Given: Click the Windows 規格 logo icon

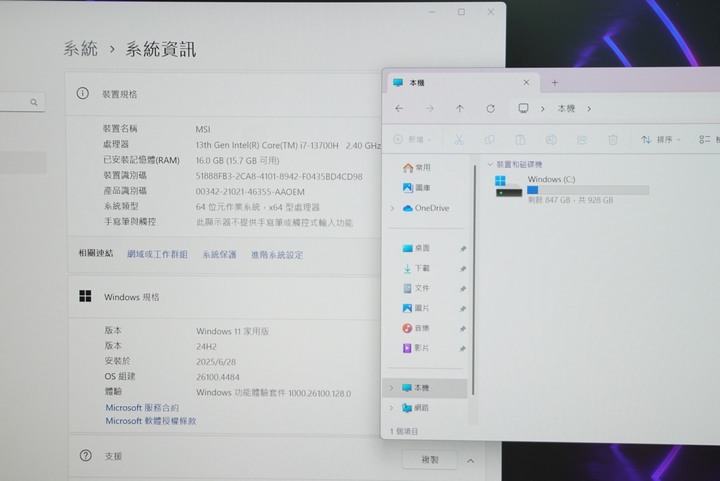Looking at the screenshot, I should (85, 296).
